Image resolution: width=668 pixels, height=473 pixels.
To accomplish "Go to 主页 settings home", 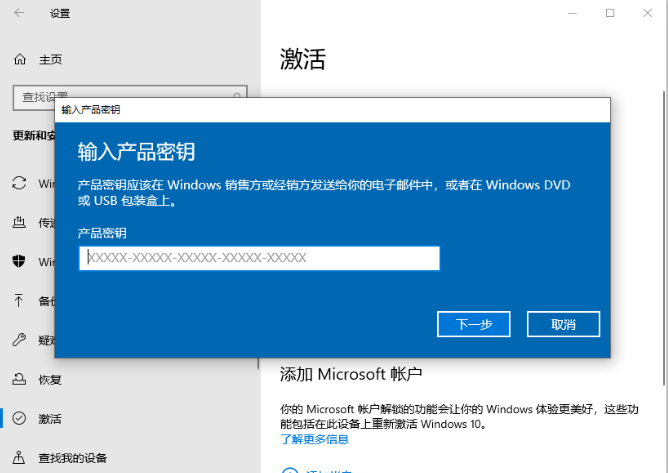I will click(50, 60).
